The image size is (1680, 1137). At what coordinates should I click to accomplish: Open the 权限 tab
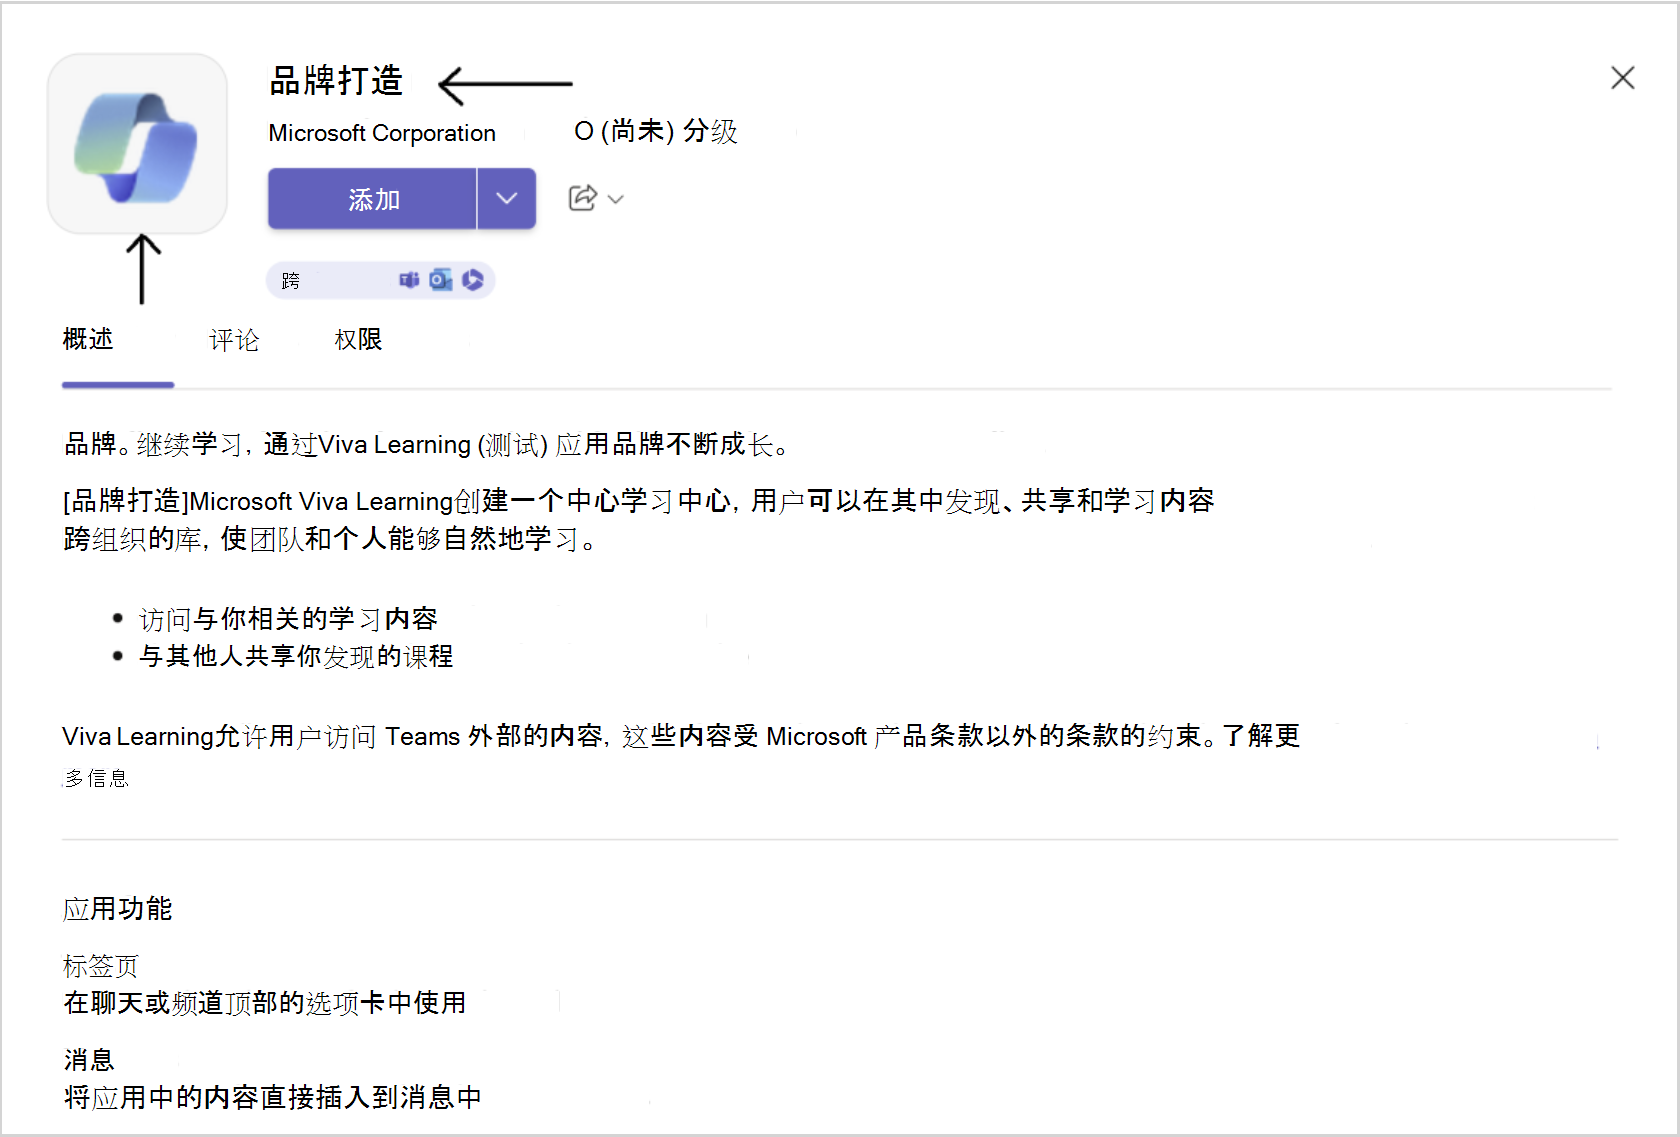(357, 340)
